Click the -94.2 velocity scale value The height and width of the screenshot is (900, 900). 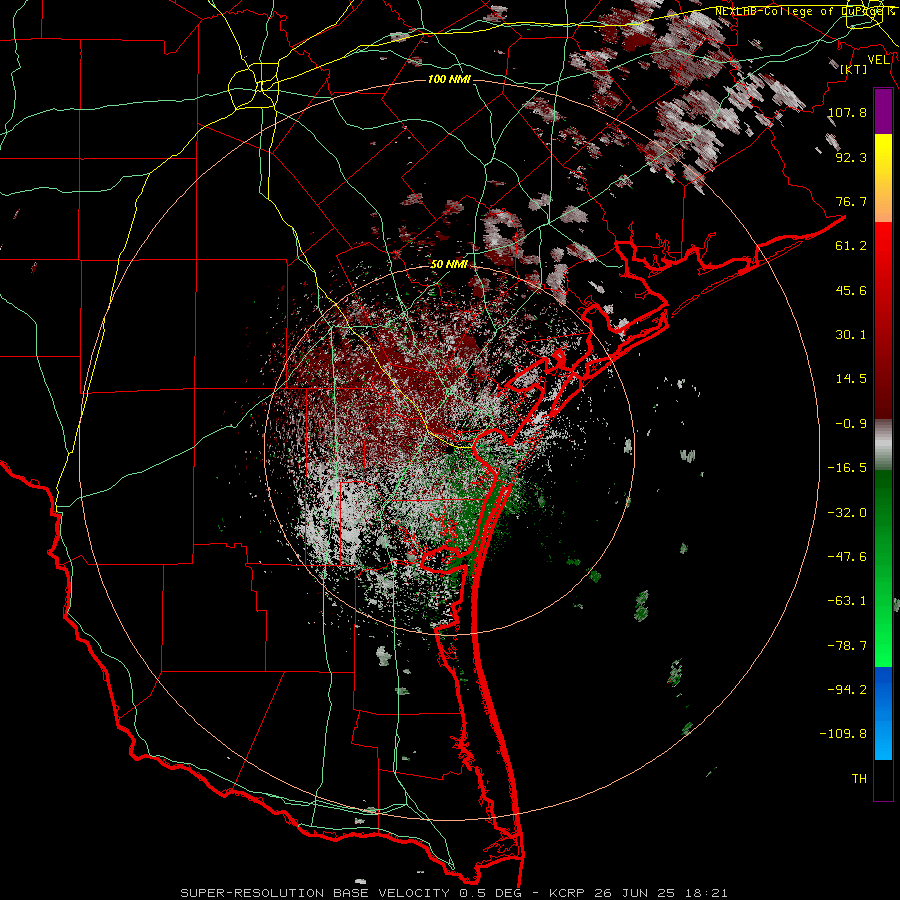(847, 690)
